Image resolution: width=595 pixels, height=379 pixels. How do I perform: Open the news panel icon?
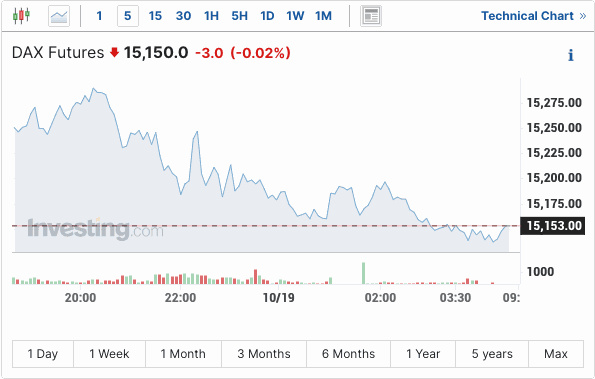(x=371, y=16)
